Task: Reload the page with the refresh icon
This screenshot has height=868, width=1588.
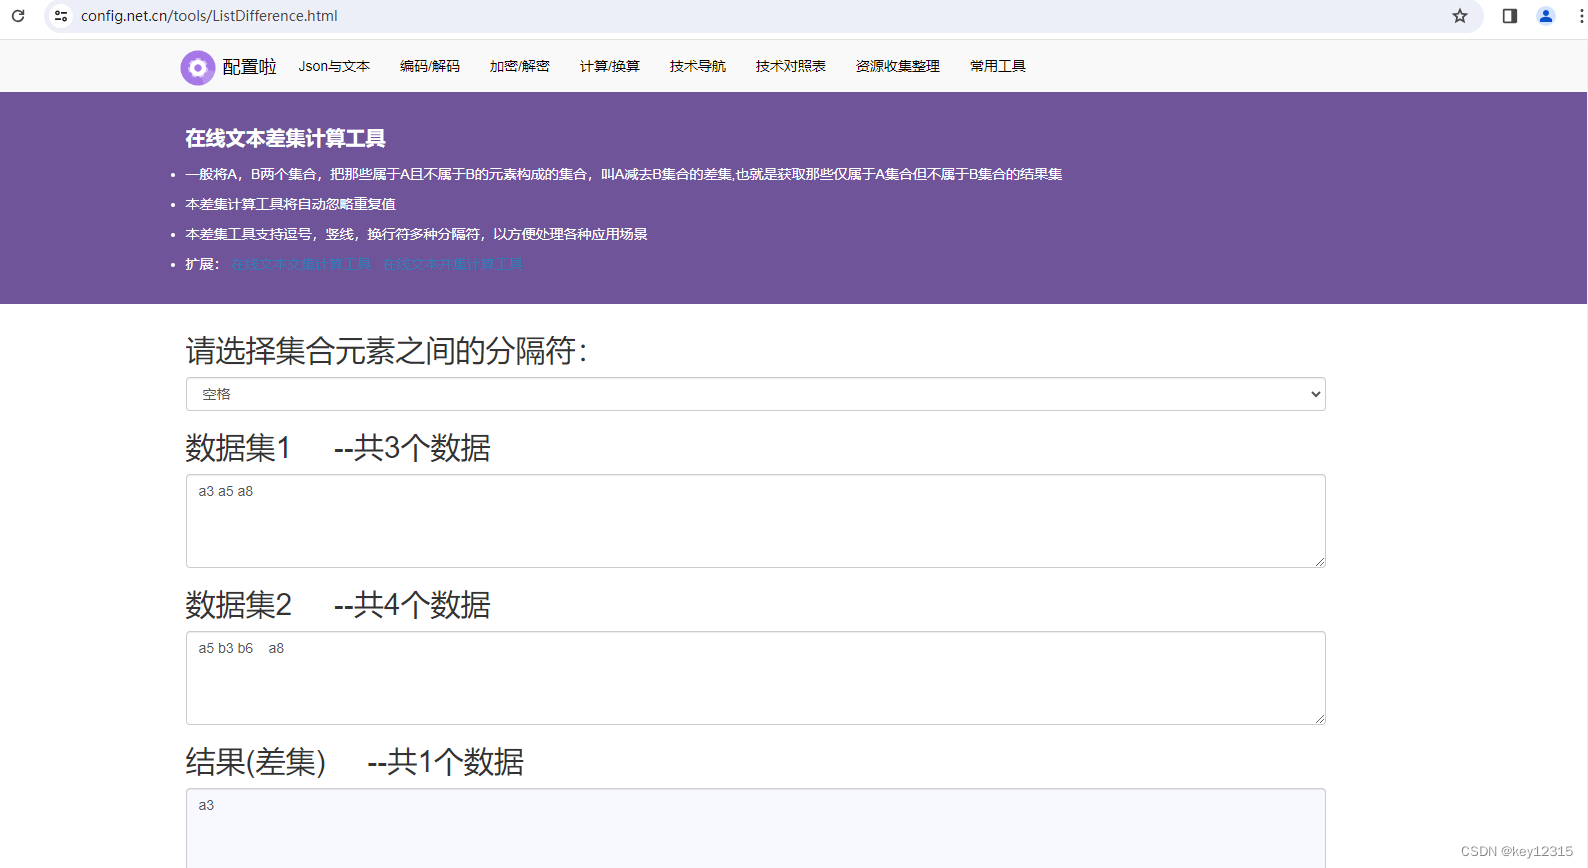Action: click(18, 16)
